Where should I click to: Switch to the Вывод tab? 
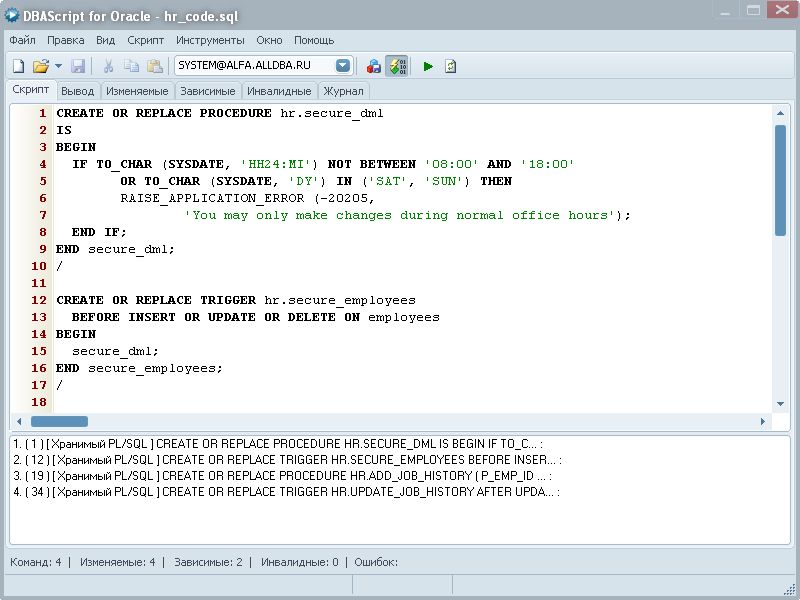pyautogui.click(x=77, y=91)
